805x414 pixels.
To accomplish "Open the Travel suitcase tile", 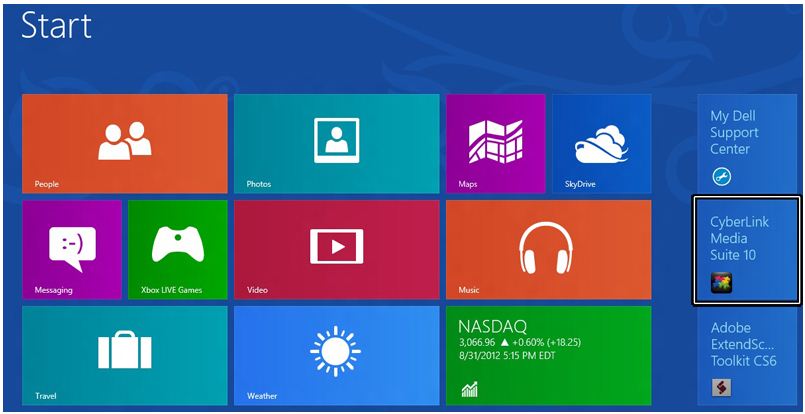I will (x=125, y=355).
